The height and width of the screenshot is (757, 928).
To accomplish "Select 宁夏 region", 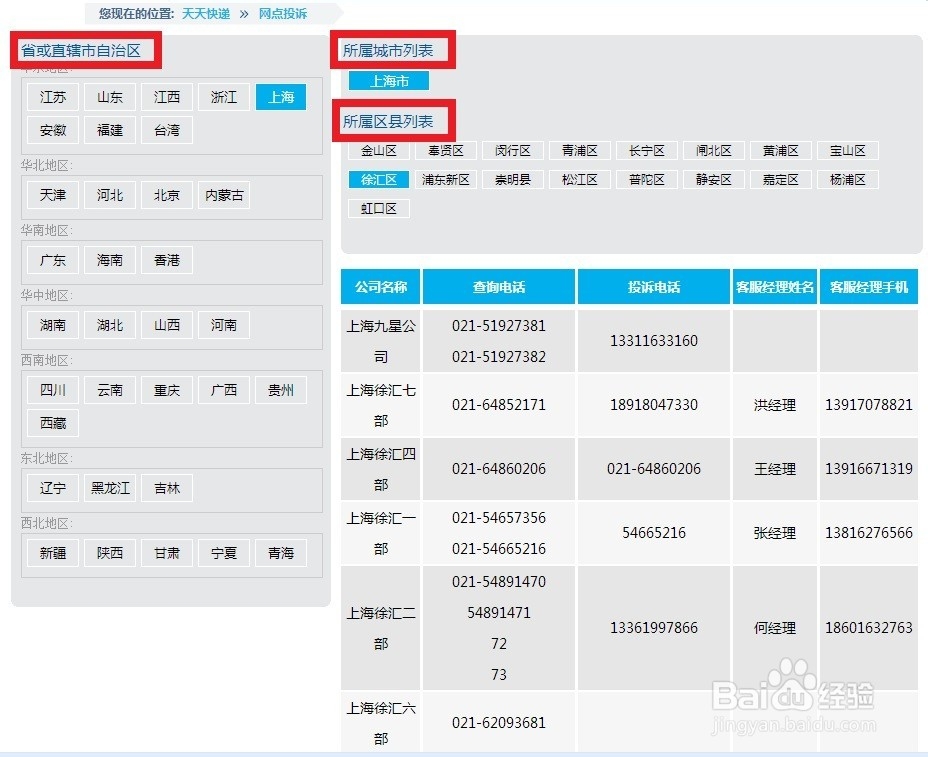I will click(224, 553).
